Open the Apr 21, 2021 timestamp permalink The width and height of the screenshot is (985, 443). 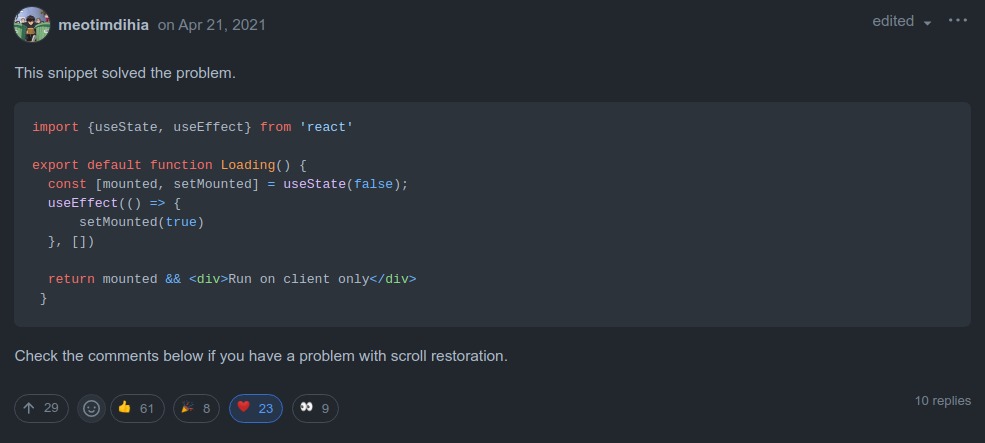click(212, 25)
